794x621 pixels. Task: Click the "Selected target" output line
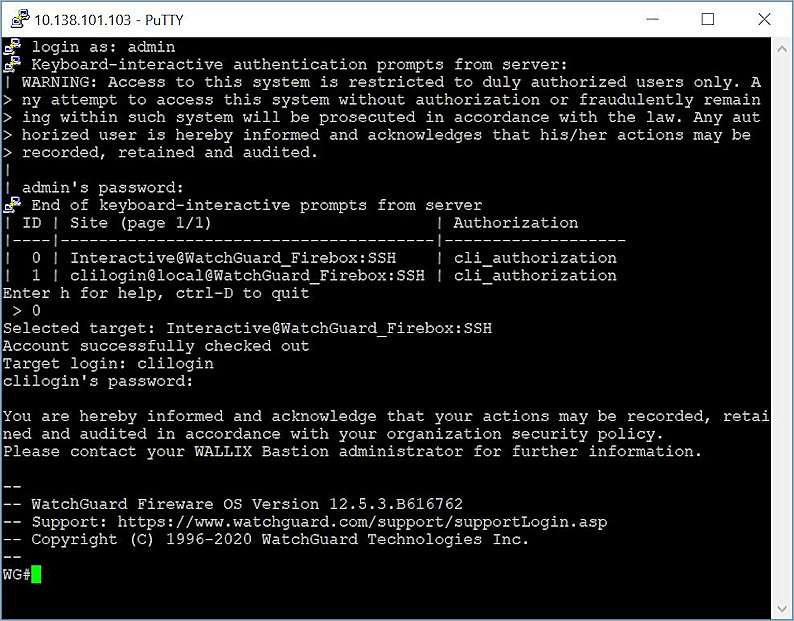pyautogui.click(x=247, y=328)
